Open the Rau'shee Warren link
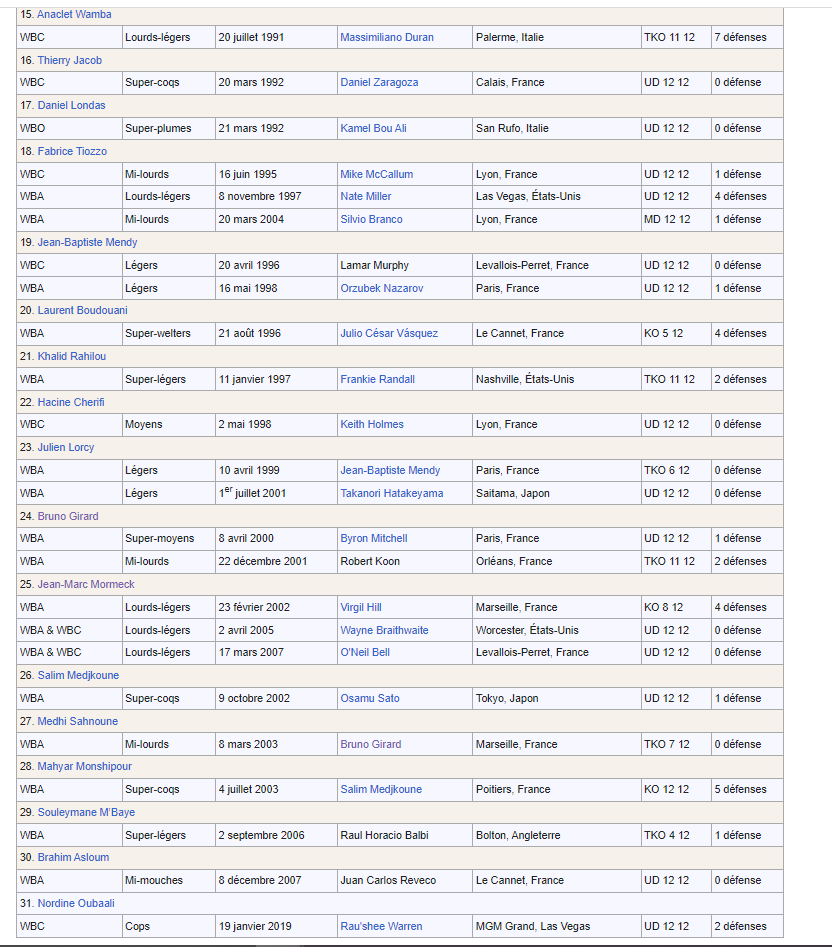The height and width of the screenshot is (947, 832). tap(380, 926)
